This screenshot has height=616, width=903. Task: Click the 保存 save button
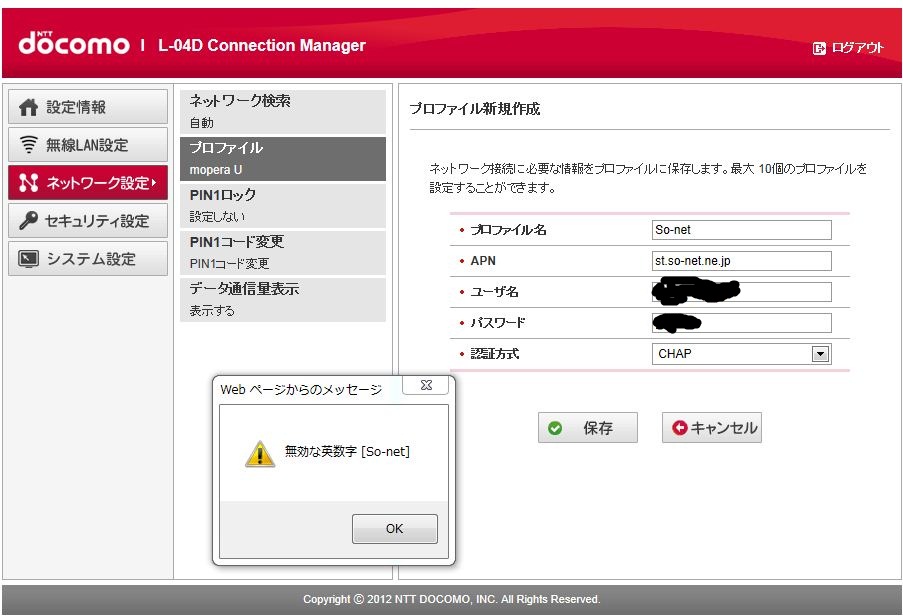pos(587,428)
